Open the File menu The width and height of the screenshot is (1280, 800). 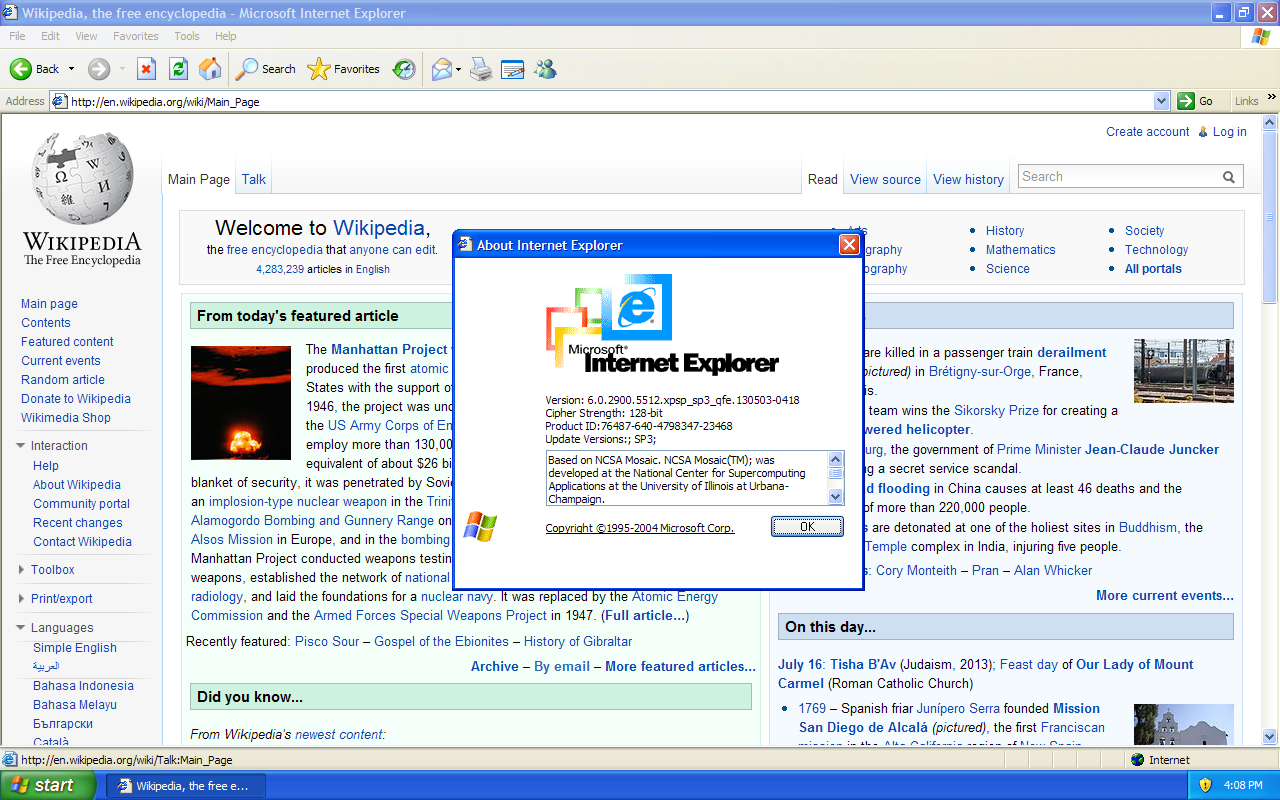[x=17, y=36]
